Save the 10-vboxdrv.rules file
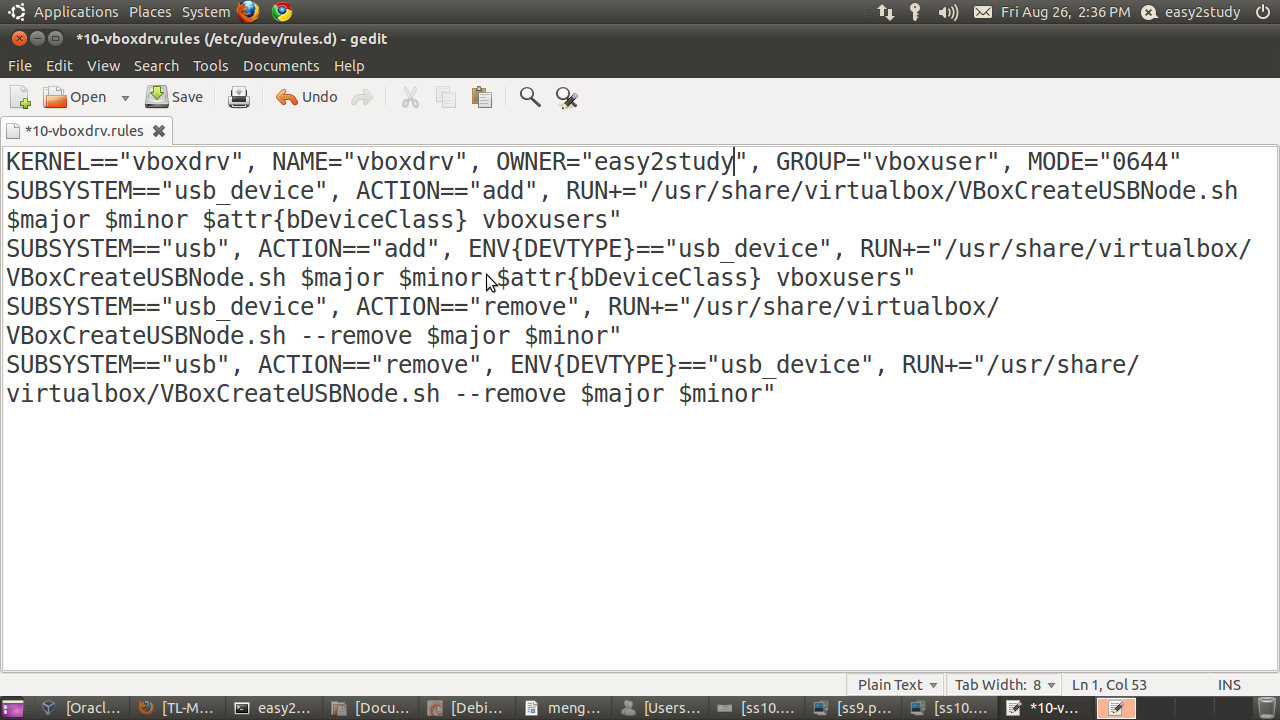1280x720 pixels. [174, 97]
